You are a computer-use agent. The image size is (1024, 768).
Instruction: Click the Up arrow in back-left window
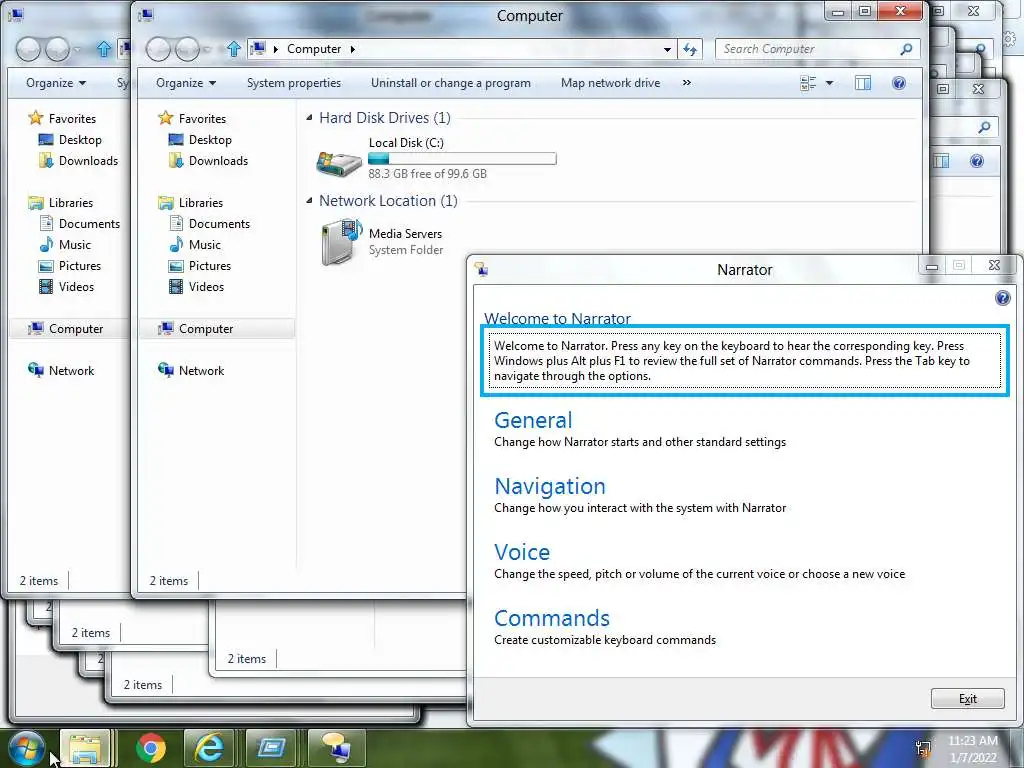point(104,49)
